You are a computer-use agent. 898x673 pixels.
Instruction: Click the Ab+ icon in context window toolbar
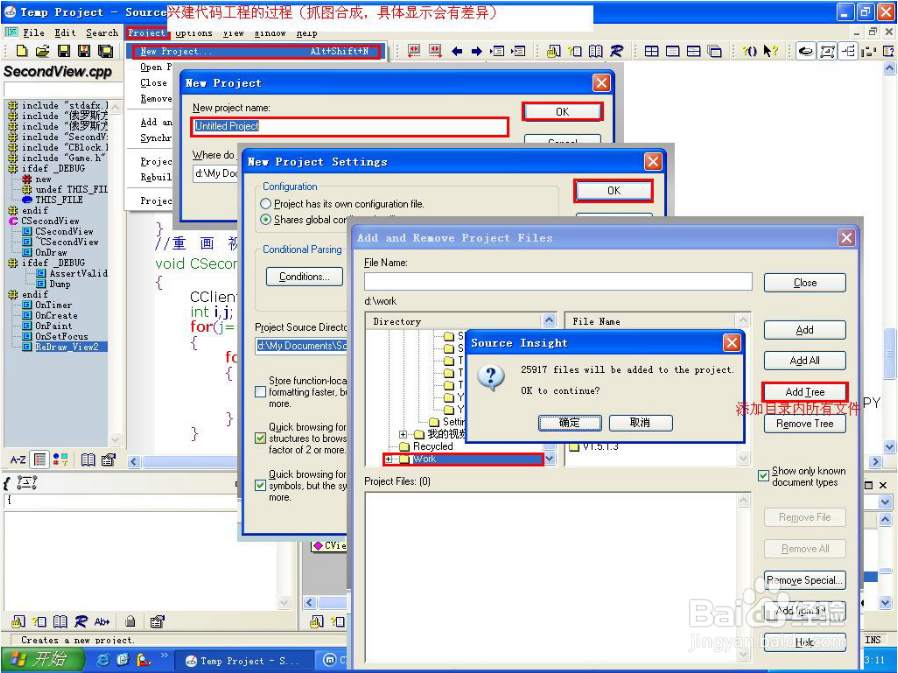coord(102,621)
